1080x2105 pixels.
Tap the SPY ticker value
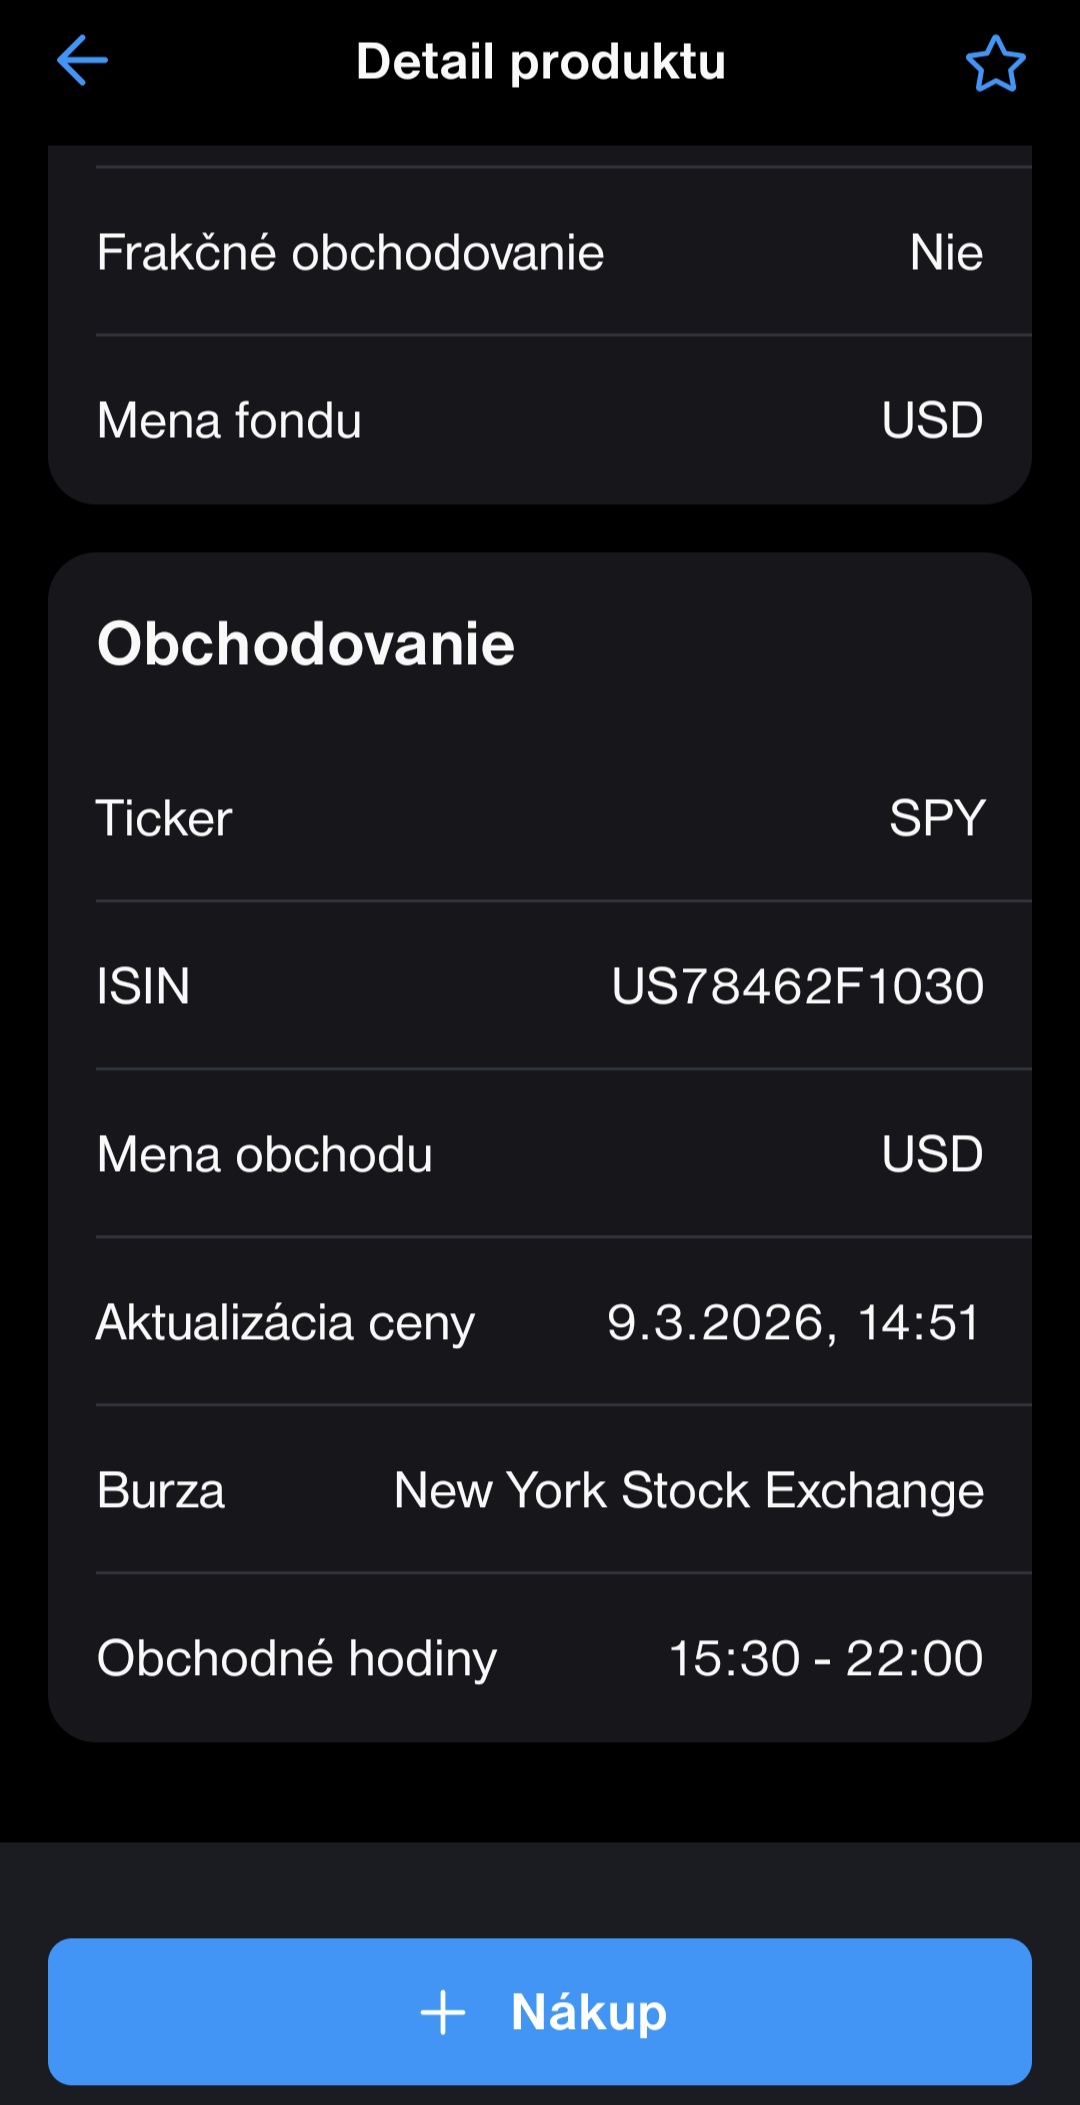tap(937, 818)
